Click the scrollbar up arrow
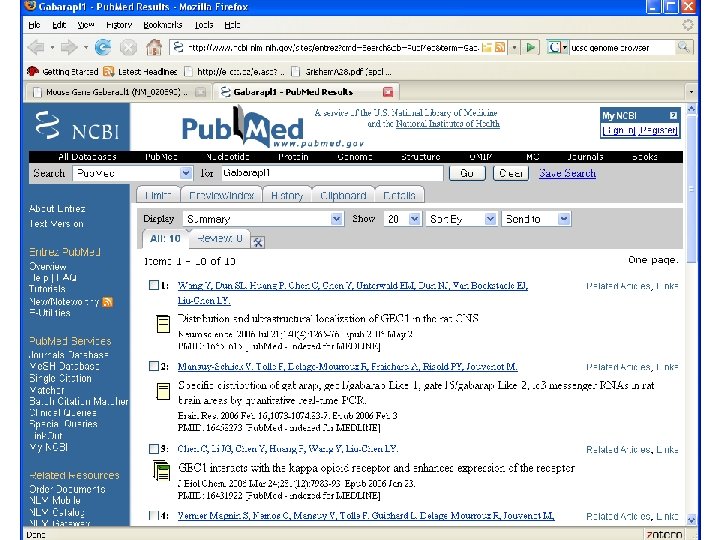Image resolution: width=720 pixels, height=540 pixels. (x=691, y=109)
